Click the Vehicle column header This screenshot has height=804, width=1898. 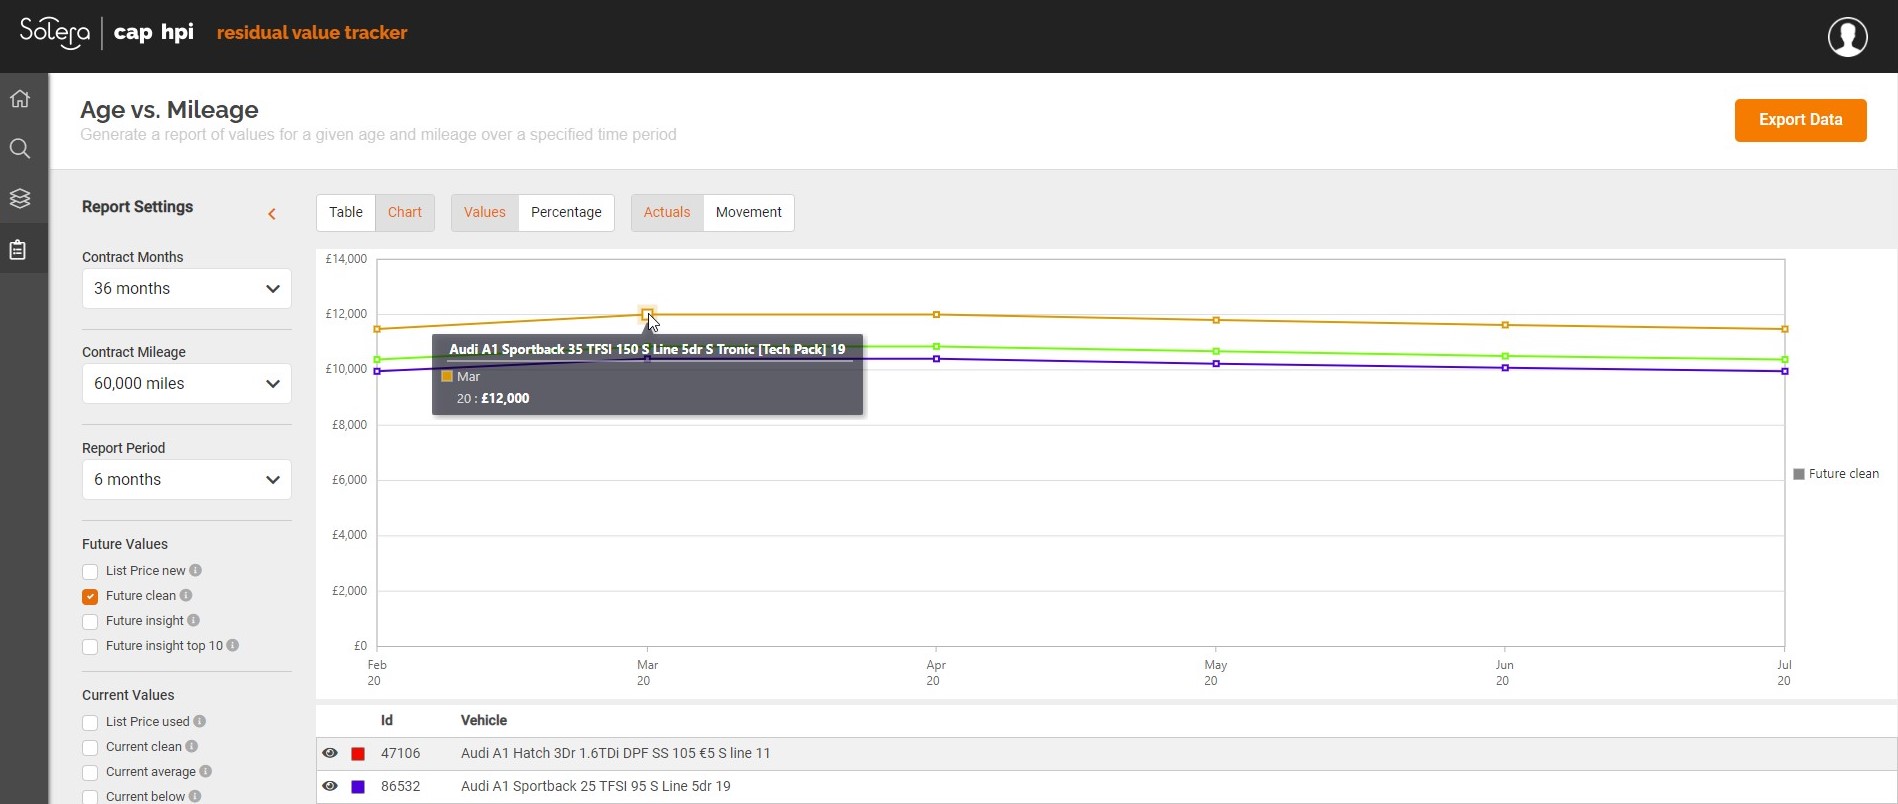click(x=484, y=720)
